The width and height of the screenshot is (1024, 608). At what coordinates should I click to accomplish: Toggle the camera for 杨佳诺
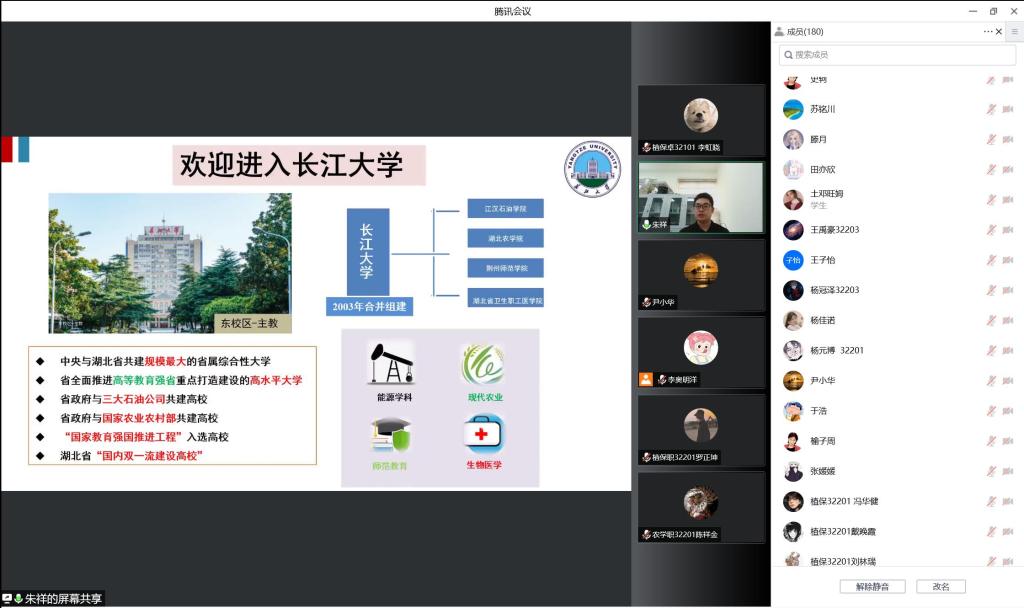[x=1007, y=320]
